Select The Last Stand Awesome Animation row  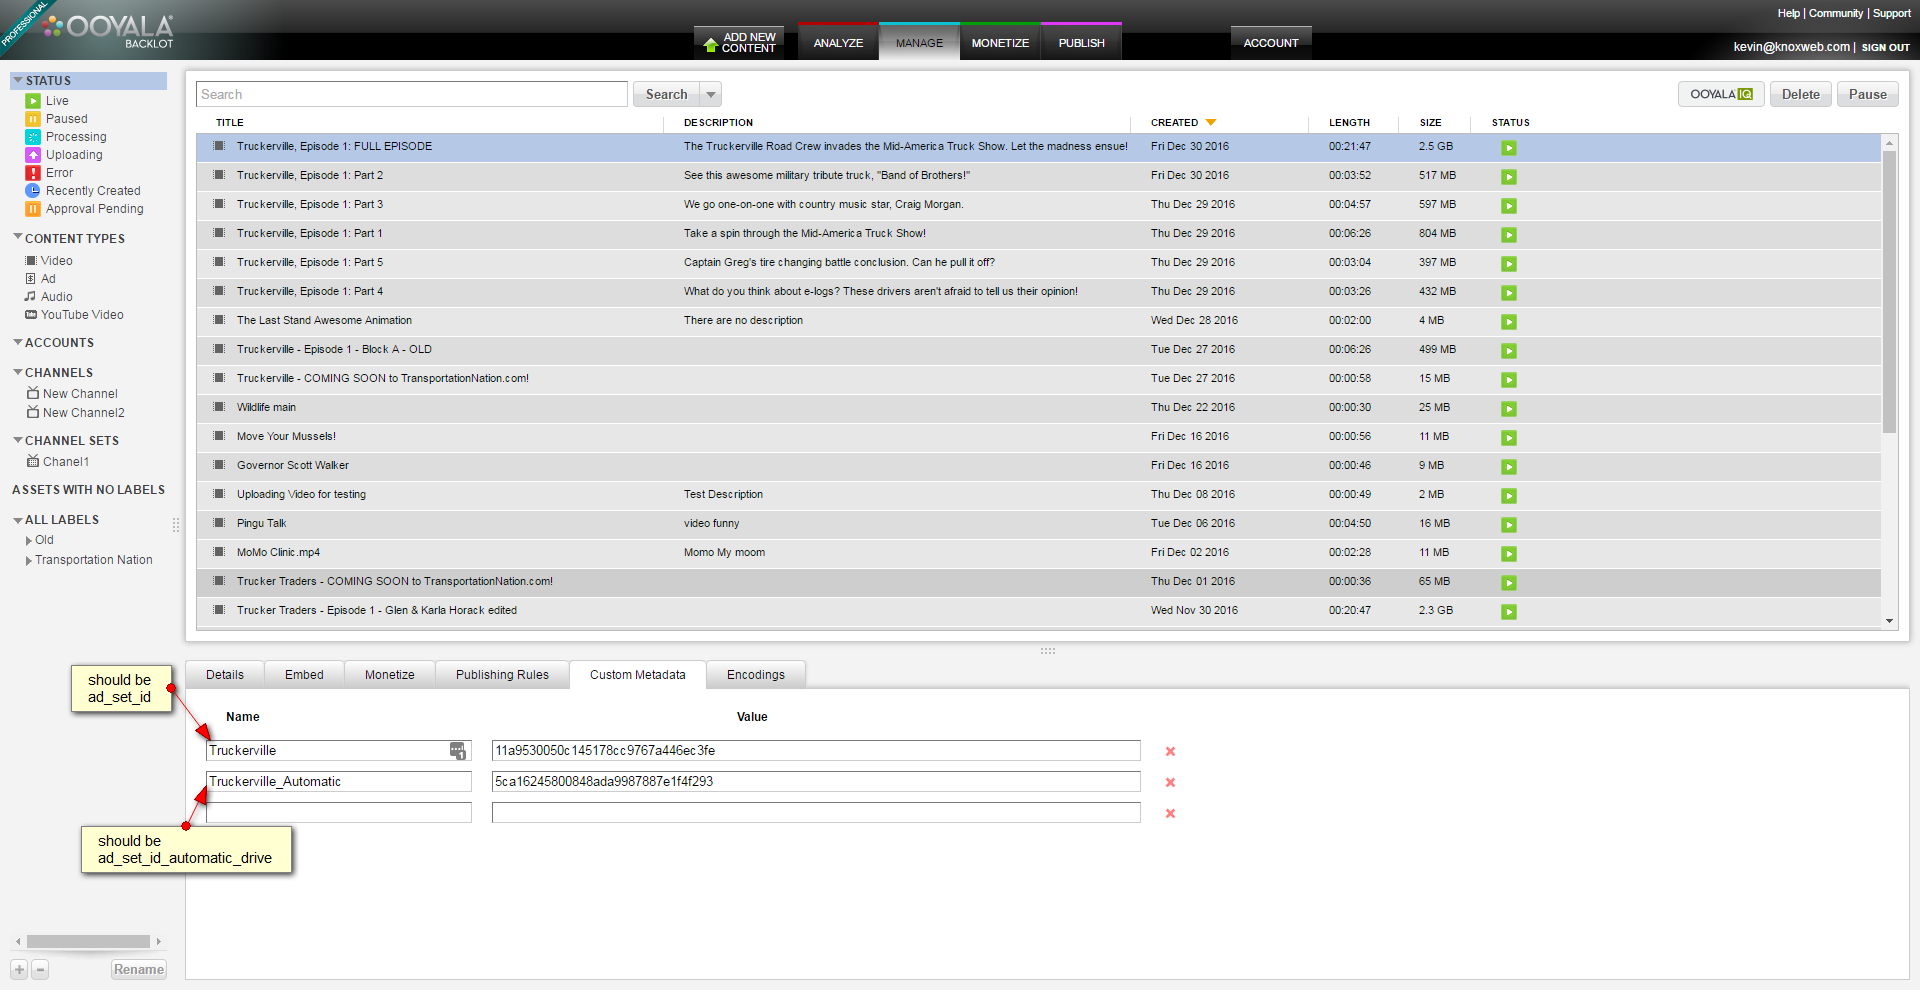pyautogui.click(x=1038, y=321)
